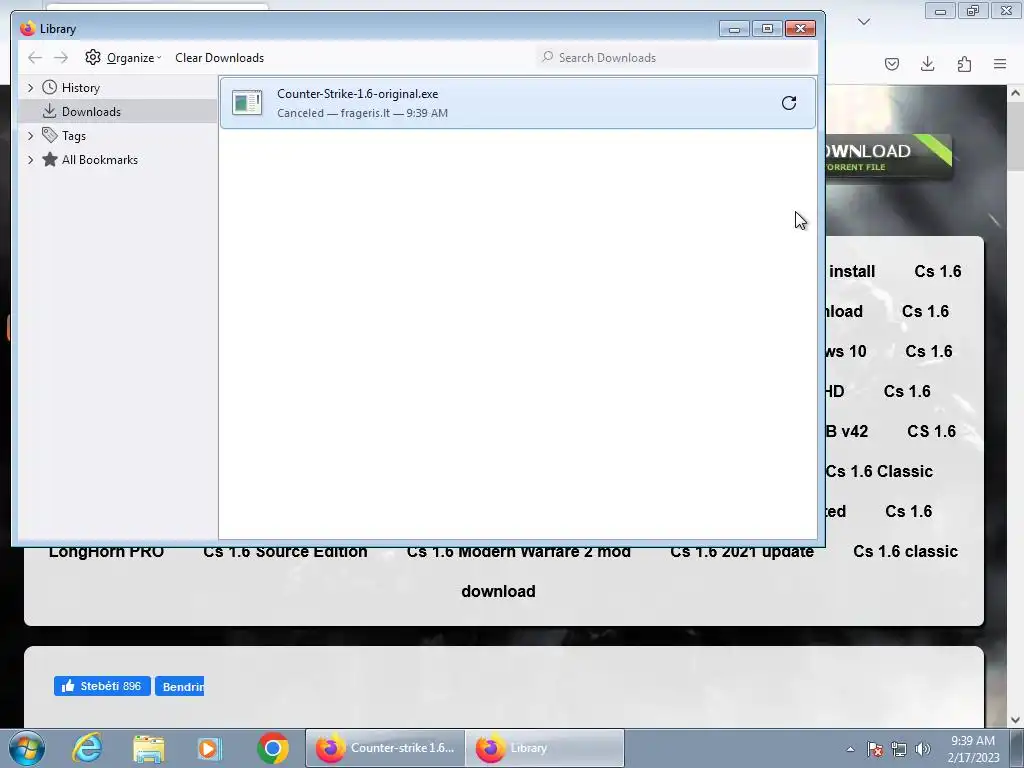Go back in the Library window
Screen dimensions: 1024x768
[x=35, y=57]
